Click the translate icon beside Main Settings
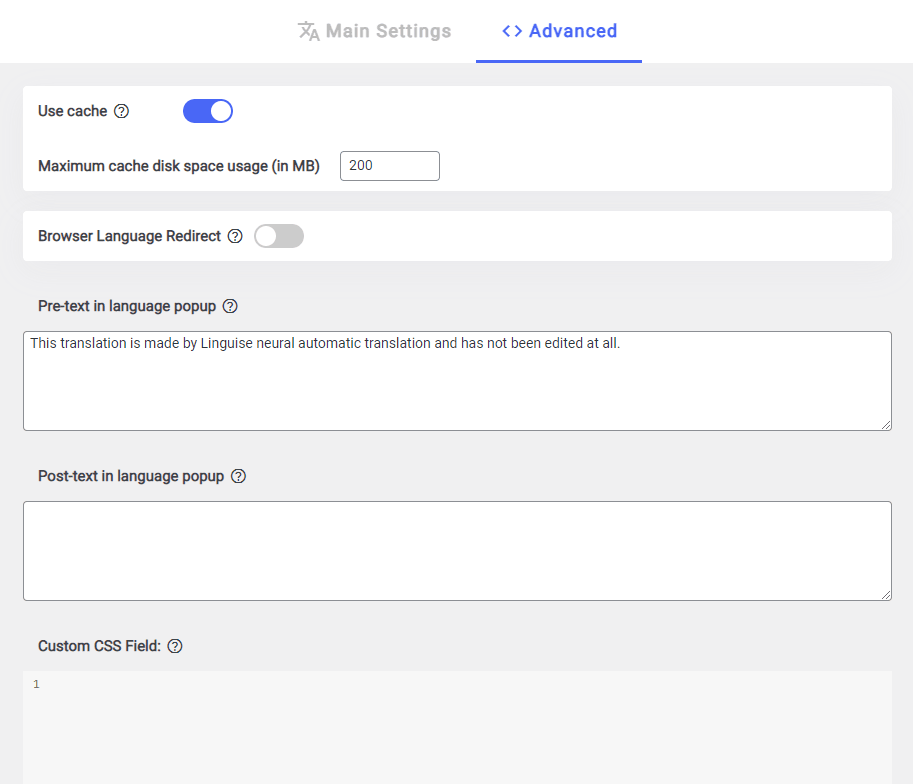The height and width of the screenshot is (784, 913). pos(309,31)
